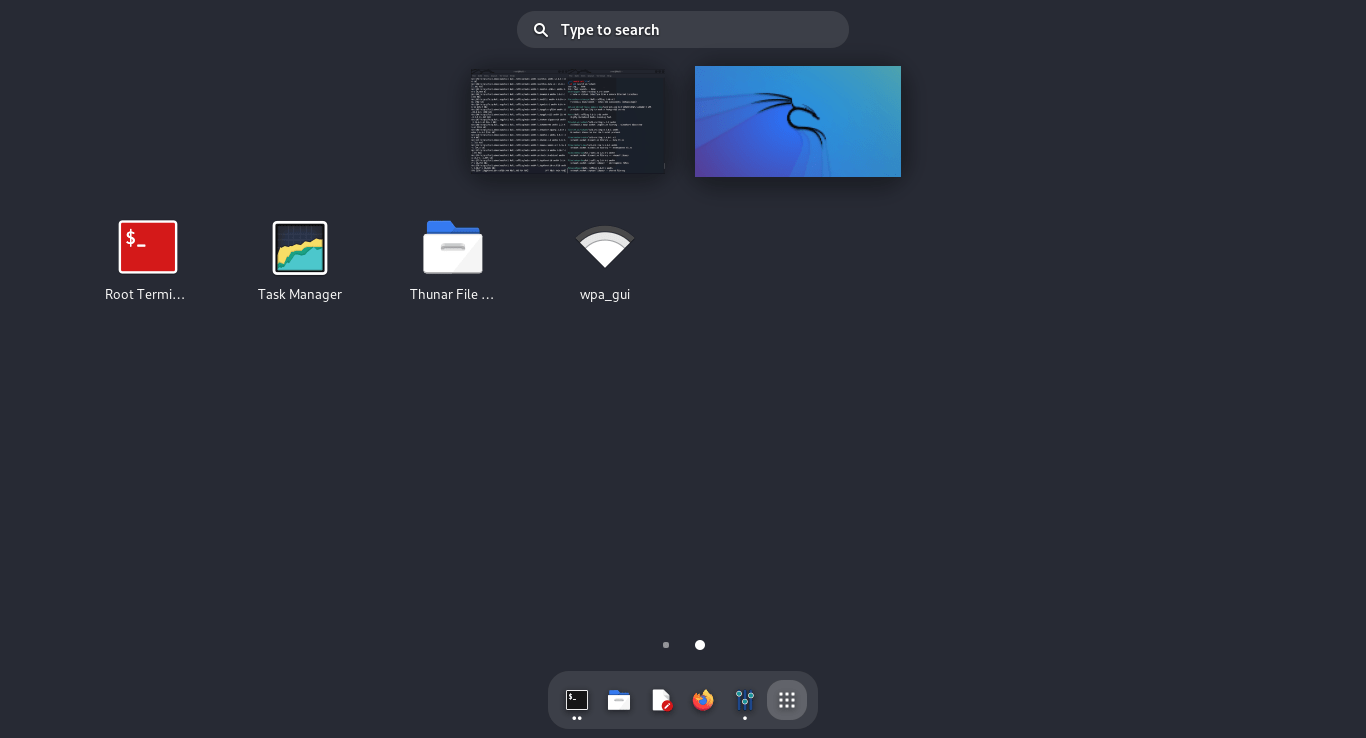Screen dimensions: 1366x738
Task: Click the magnifier icon in search bar
Action: pyautogui.click(x=541, y=30)
